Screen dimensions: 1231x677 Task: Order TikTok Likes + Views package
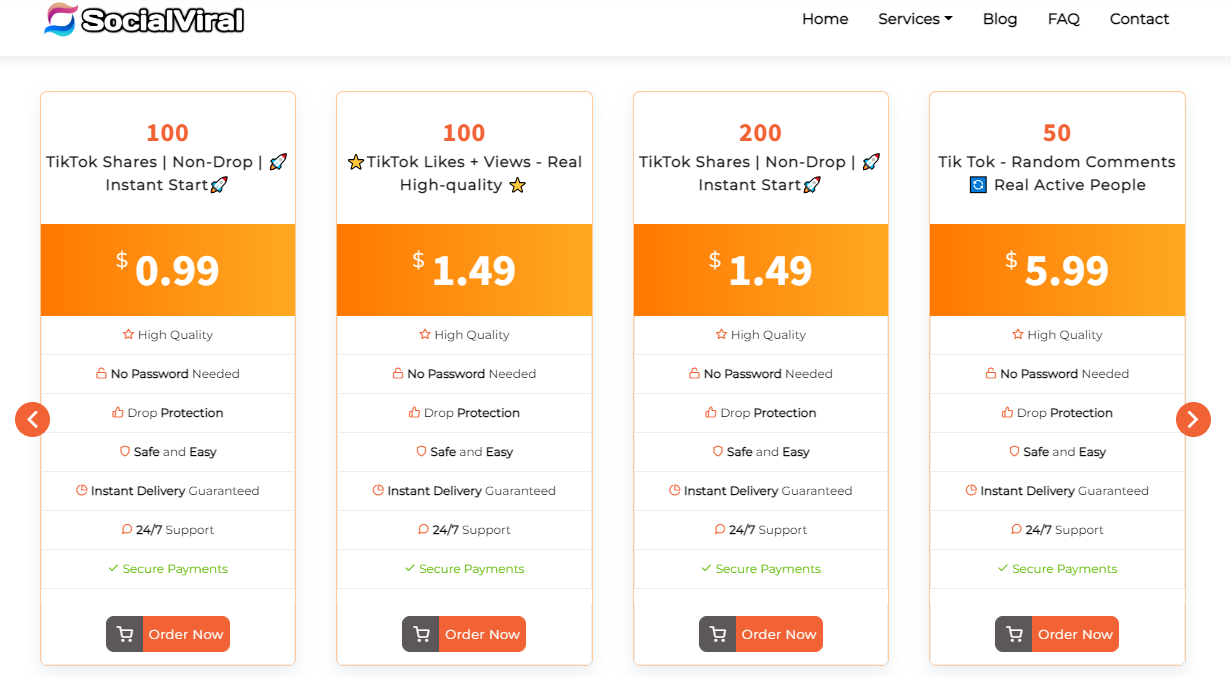click(x=464, y=634)
